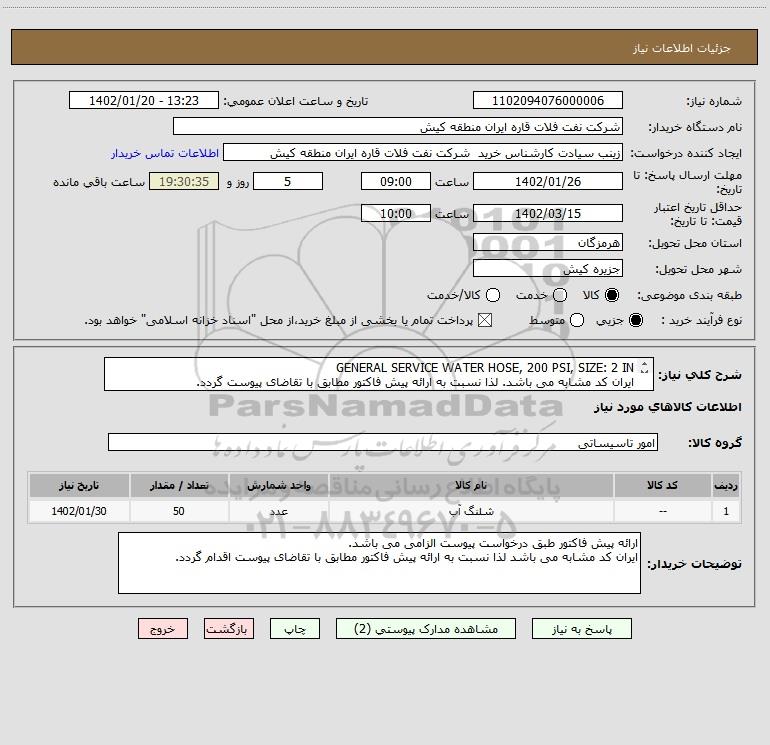The height and width of the screenshot is (745, 770).
Task: Click the countdown timer 19:30:35
Action: (x=184, y=182)
